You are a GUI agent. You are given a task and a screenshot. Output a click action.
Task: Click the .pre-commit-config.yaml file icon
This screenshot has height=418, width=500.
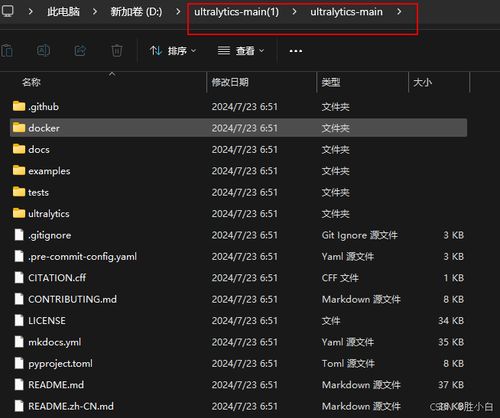click(19, 256)
